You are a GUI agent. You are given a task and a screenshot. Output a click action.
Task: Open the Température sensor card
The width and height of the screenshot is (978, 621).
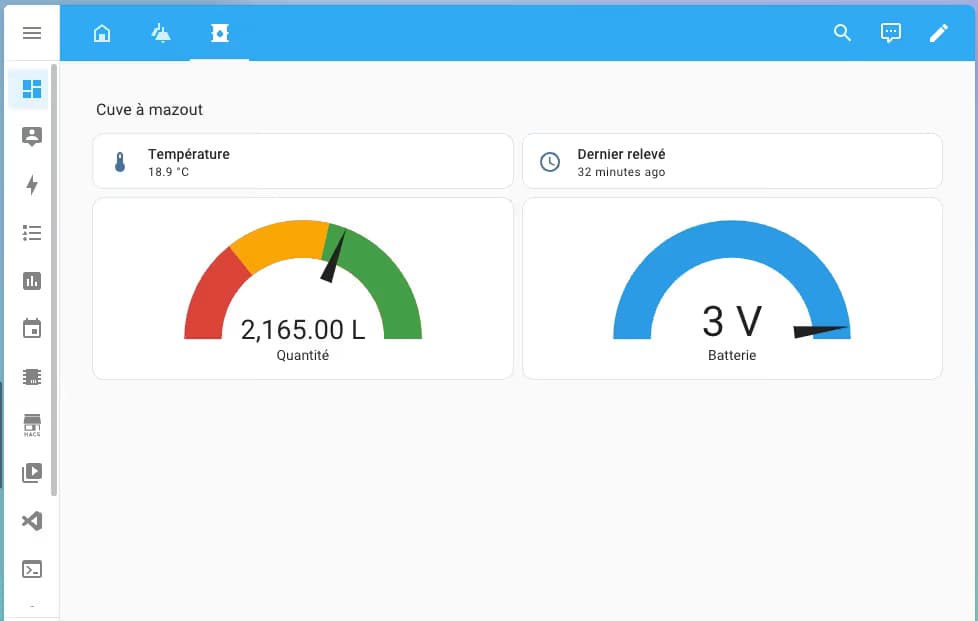302,161
